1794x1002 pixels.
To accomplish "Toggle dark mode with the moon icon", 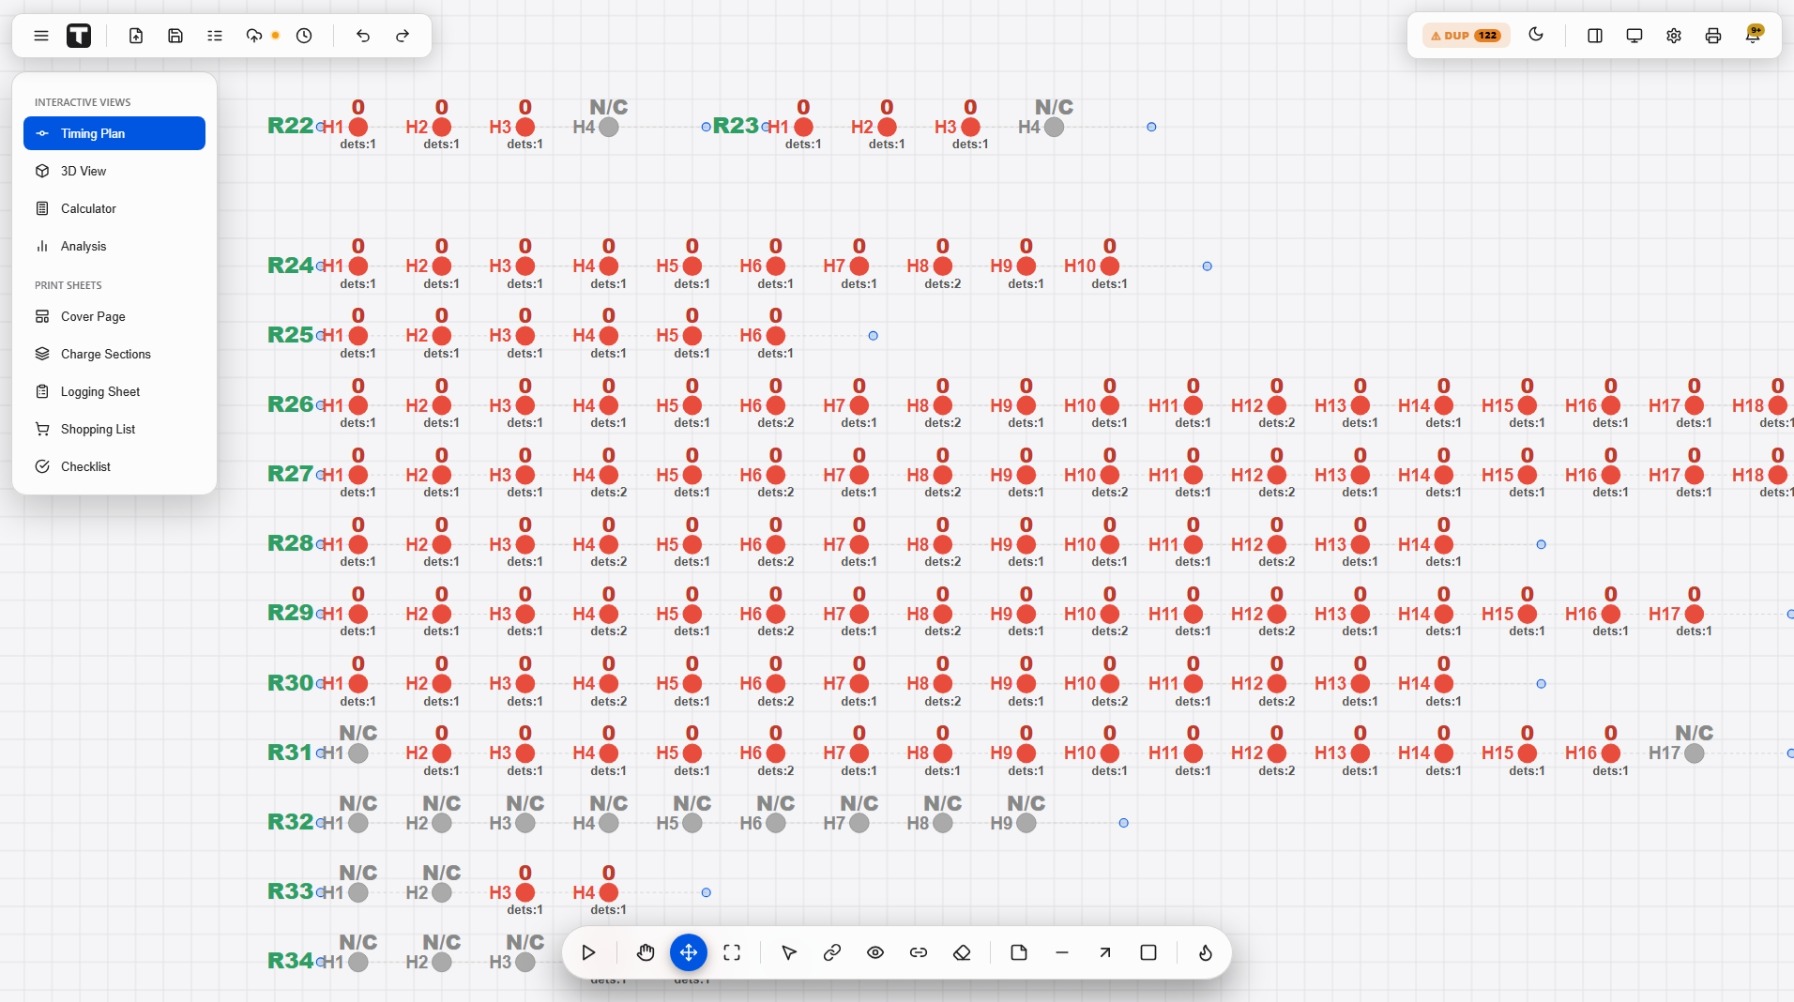I will (1536, 35).
